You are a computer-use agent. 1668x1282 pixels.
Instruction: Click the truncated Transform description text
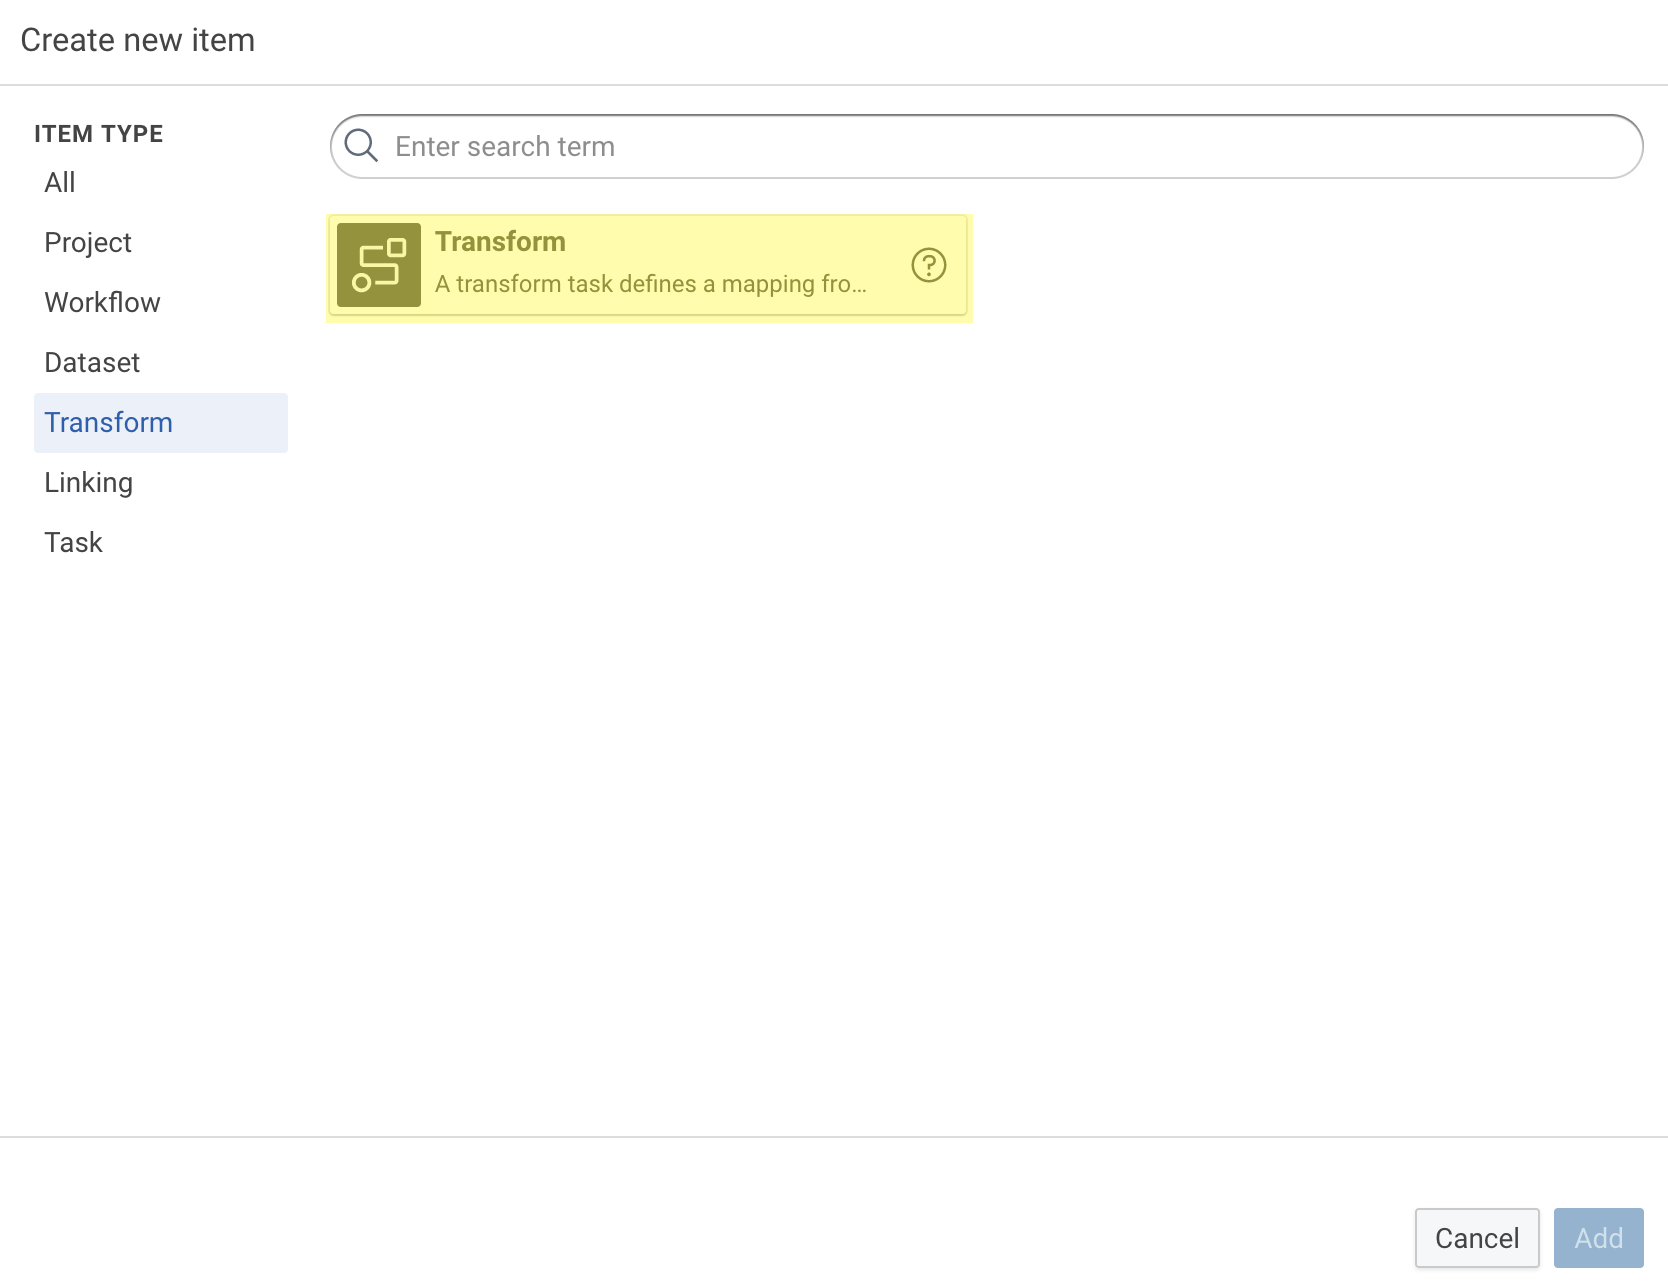tap(650, 285)
